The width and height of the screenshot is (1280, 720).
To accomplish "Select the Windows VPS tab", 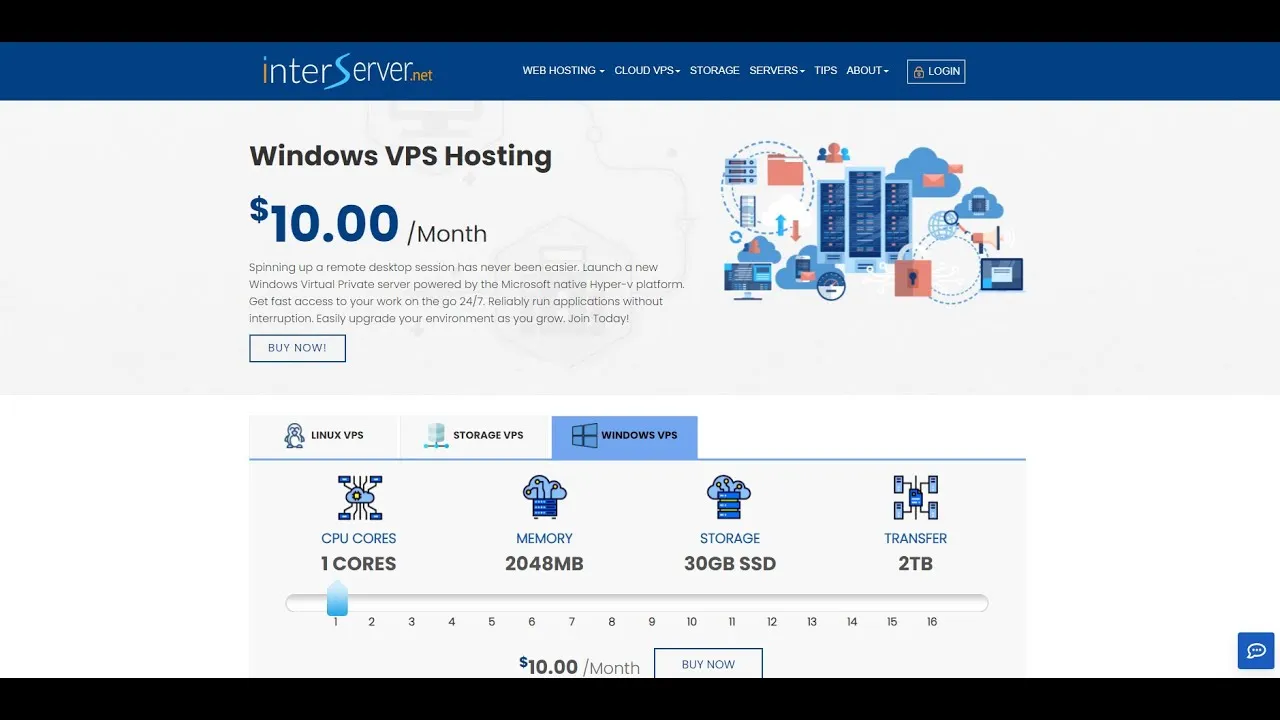I will pos(625,436).
